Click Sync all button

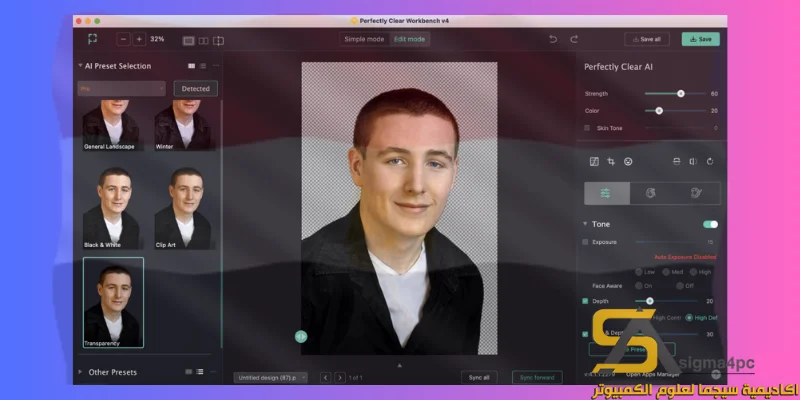[x=479, y=378]
